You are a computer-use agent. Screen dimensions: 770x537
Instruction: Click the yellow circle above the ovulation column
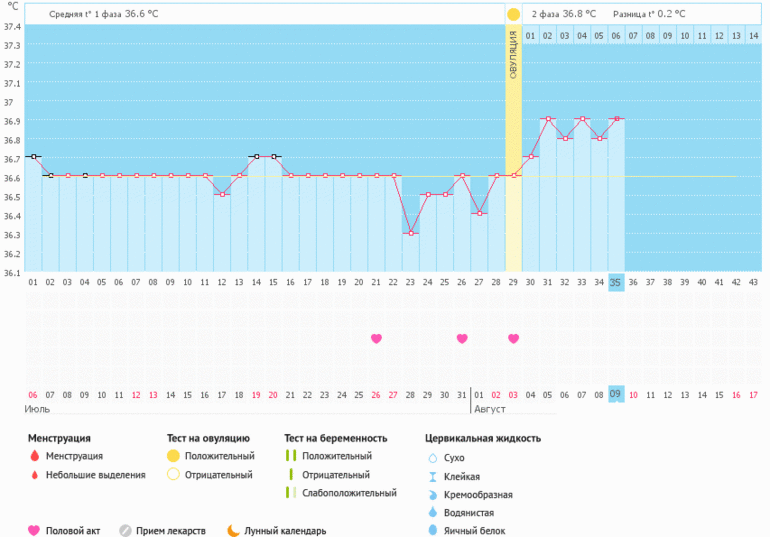513,15
